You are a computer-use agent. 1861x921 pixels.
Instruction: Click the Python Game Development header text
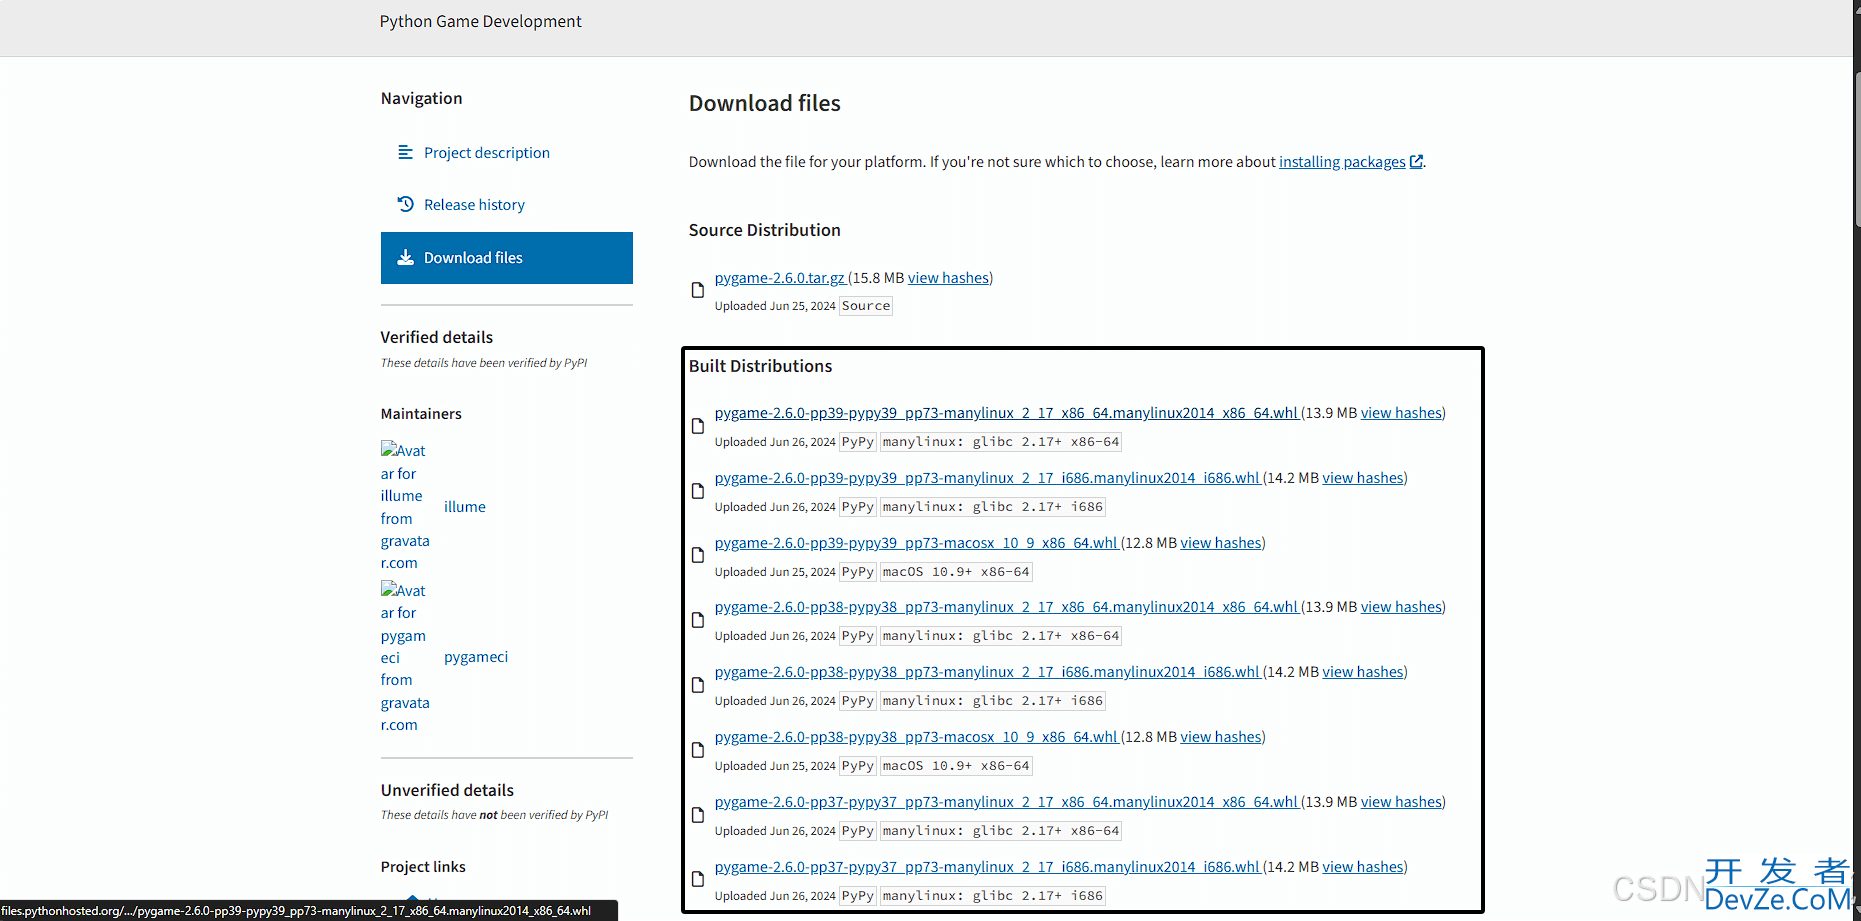pyautogui.click(x=480, y=21)
